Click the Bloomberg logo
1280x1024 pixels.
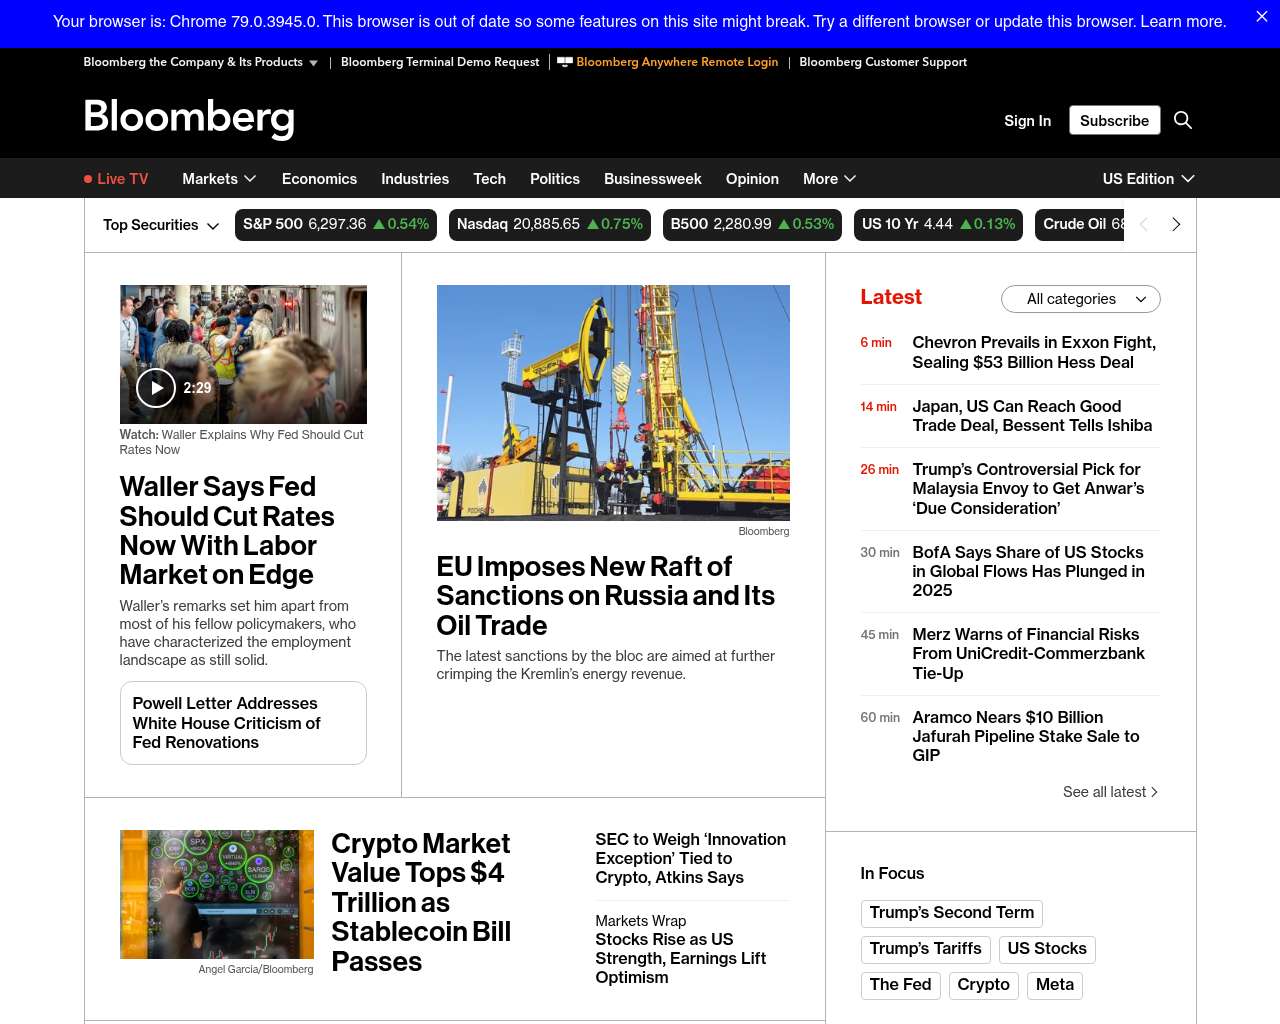[x=189, y=118]
